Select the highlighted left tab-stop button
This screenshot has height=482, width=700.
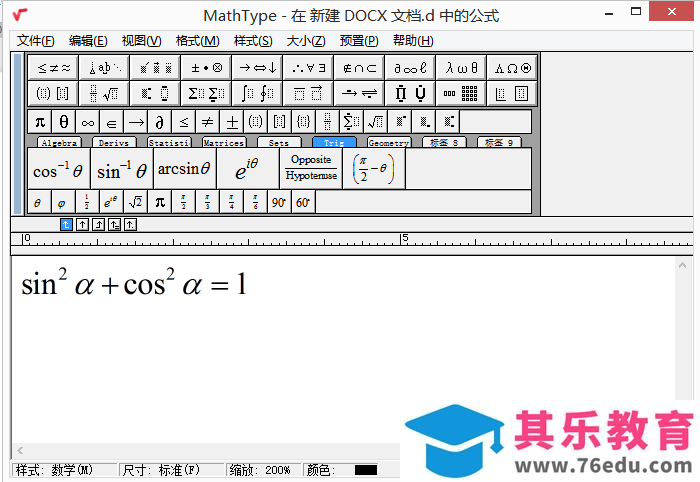pos(66,224)
